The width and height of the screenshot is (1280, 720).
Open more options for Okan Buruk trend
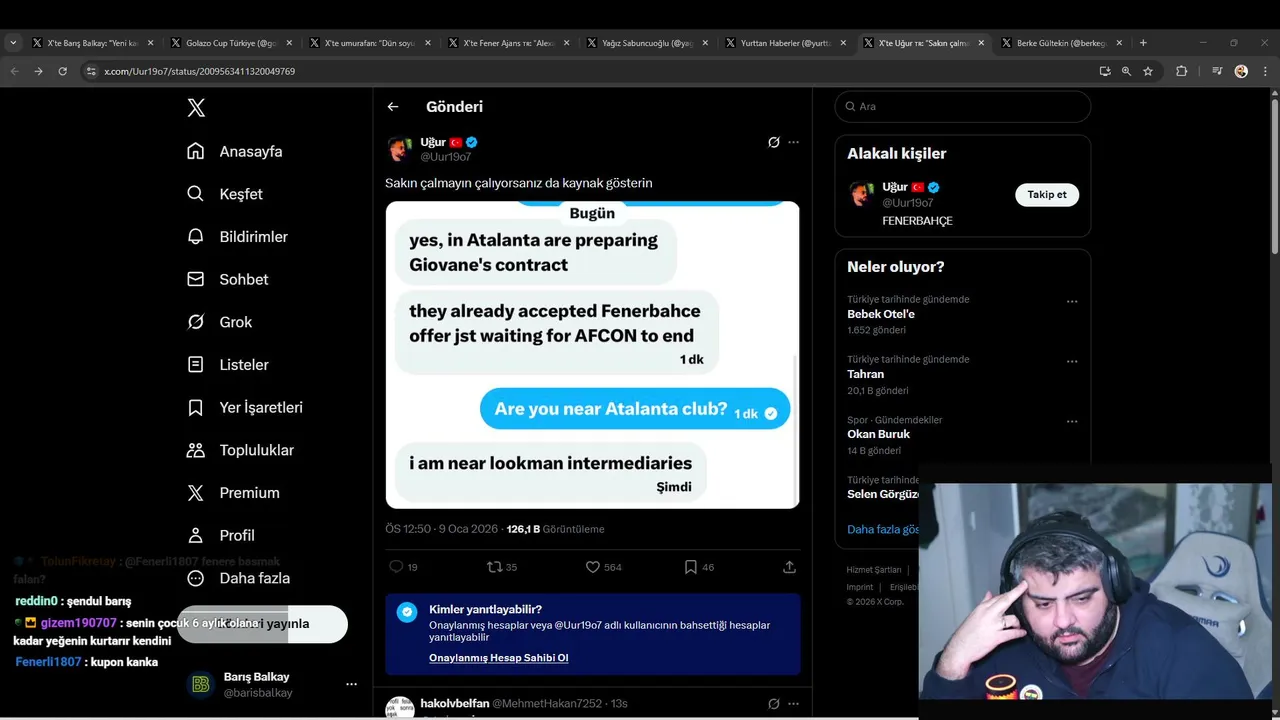coord(1072,421)
